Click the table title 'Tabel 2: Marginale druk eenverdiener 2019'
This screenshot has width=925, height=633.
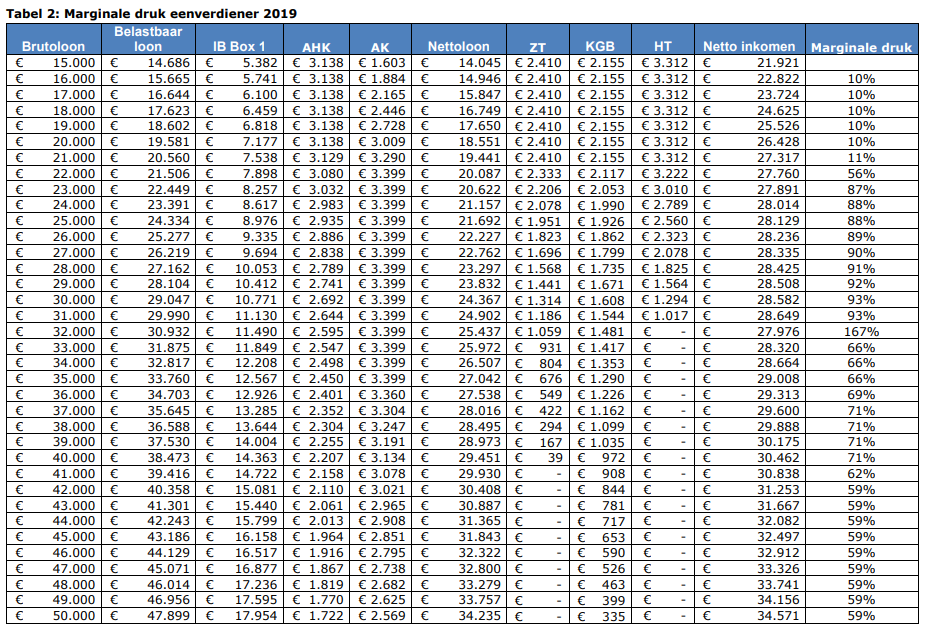click(152, 13)
